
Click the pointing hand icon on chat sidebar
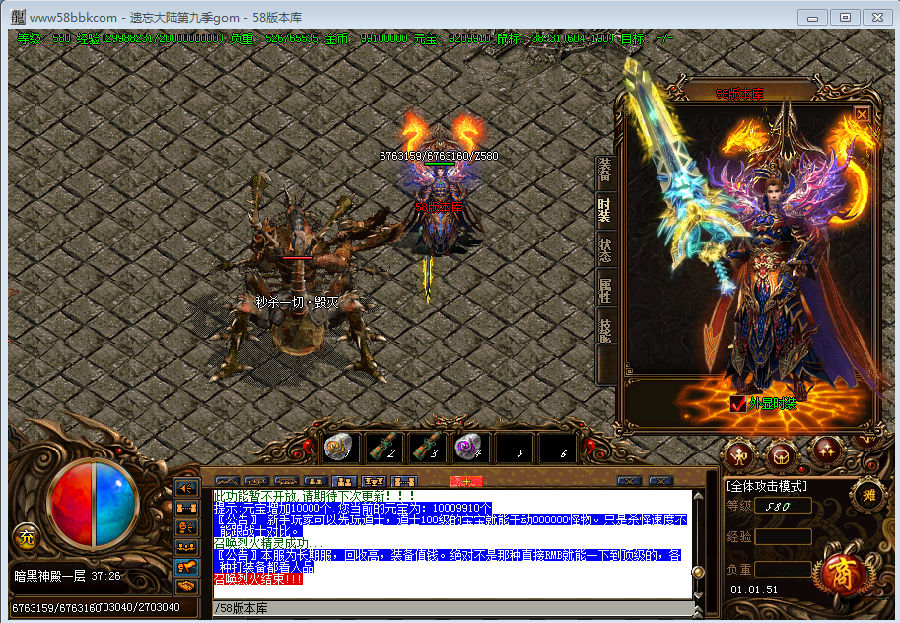pos(187,567)
